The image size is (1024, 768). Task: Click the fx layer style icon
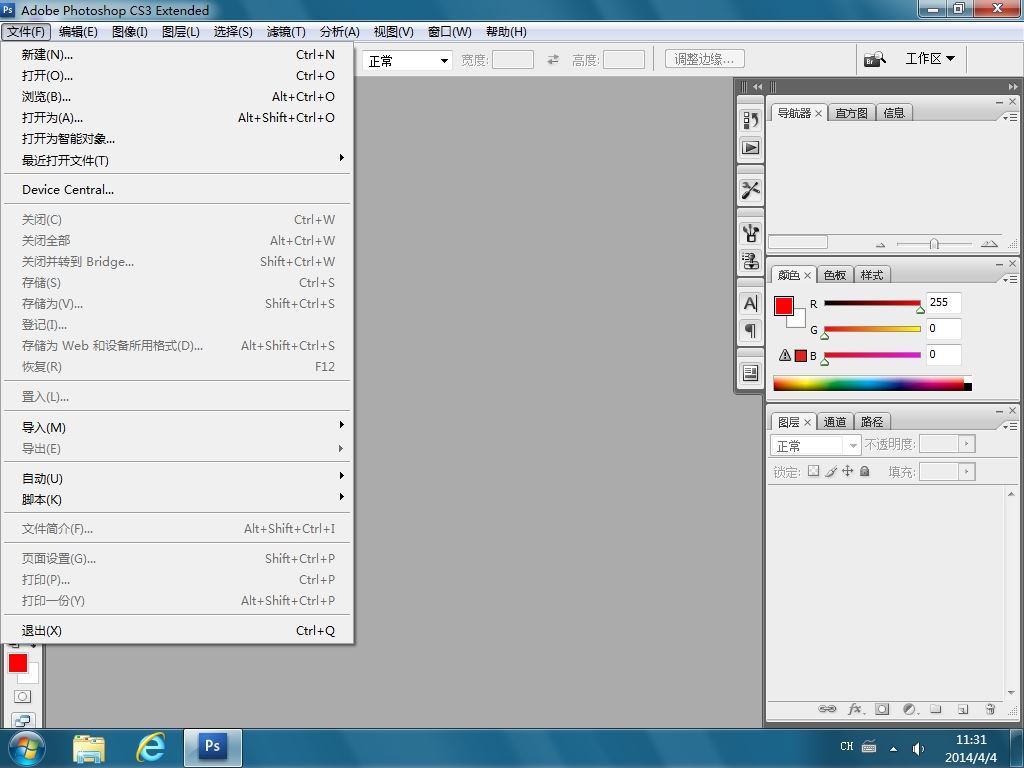tap(855, 709)
